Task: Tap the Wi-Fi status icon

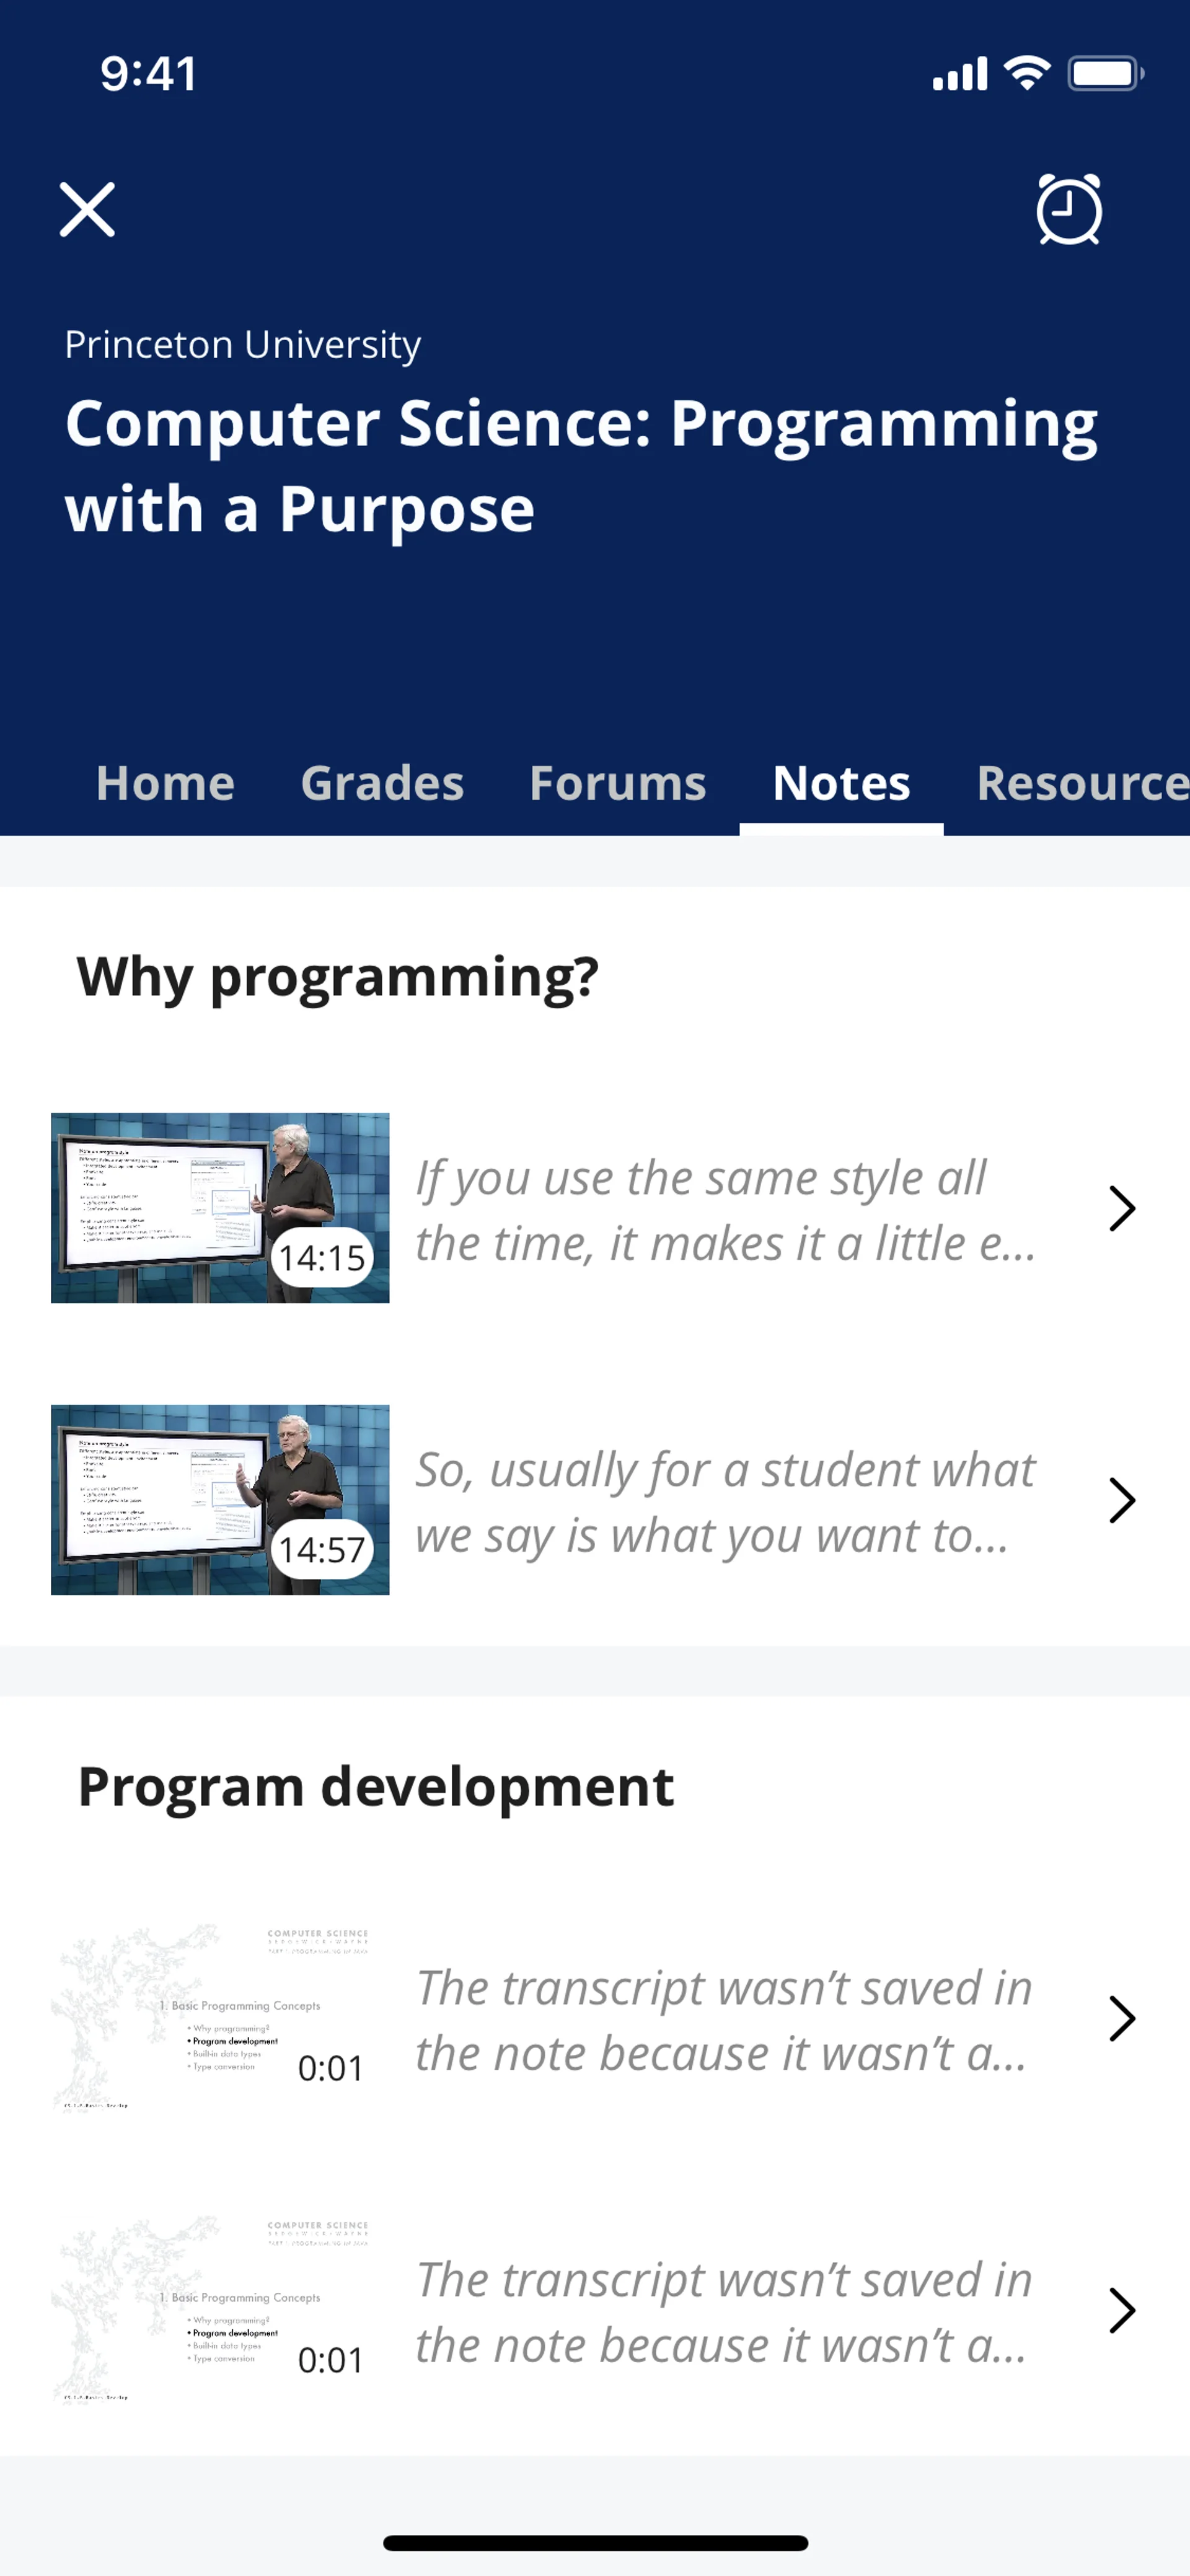Action: point(1026,73)
